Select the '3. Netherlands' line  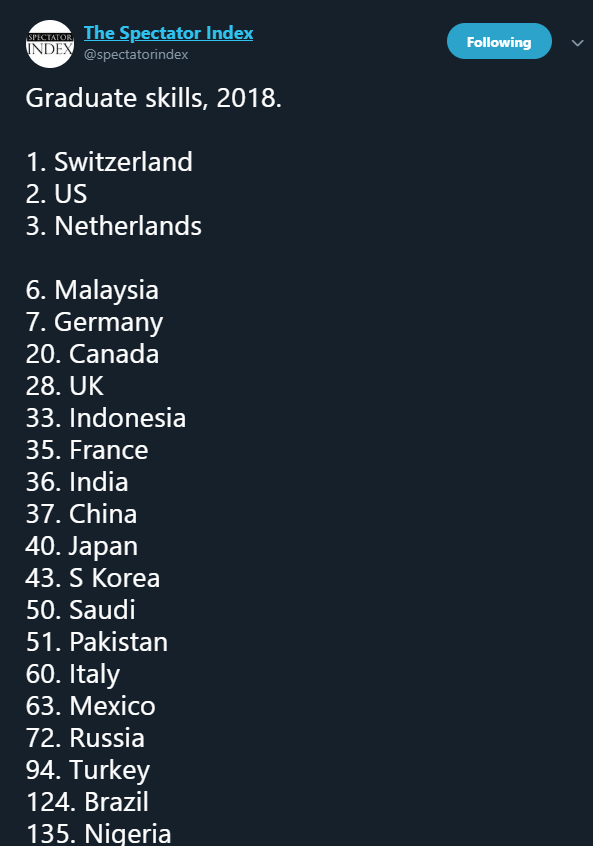click(113, 226)
